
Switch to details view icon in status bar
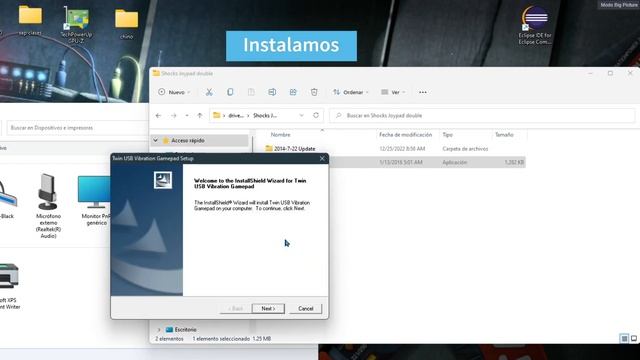point(624,338)
